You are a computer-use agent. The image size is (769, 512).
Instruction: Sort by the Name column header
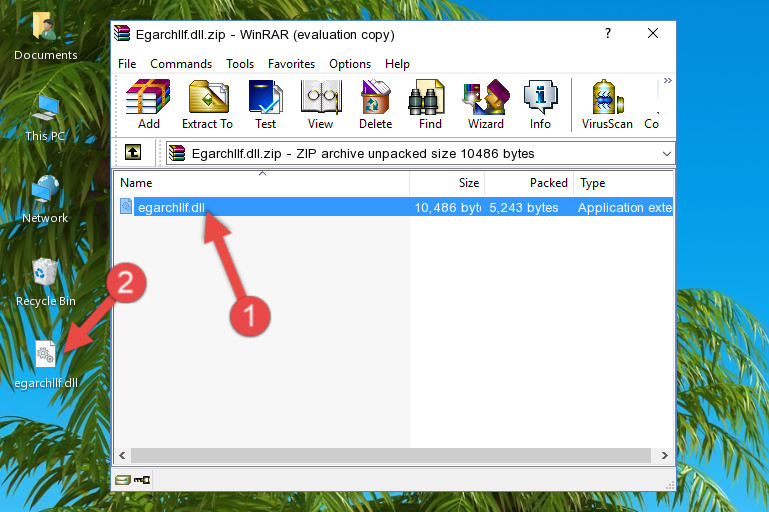click(262, 183)
